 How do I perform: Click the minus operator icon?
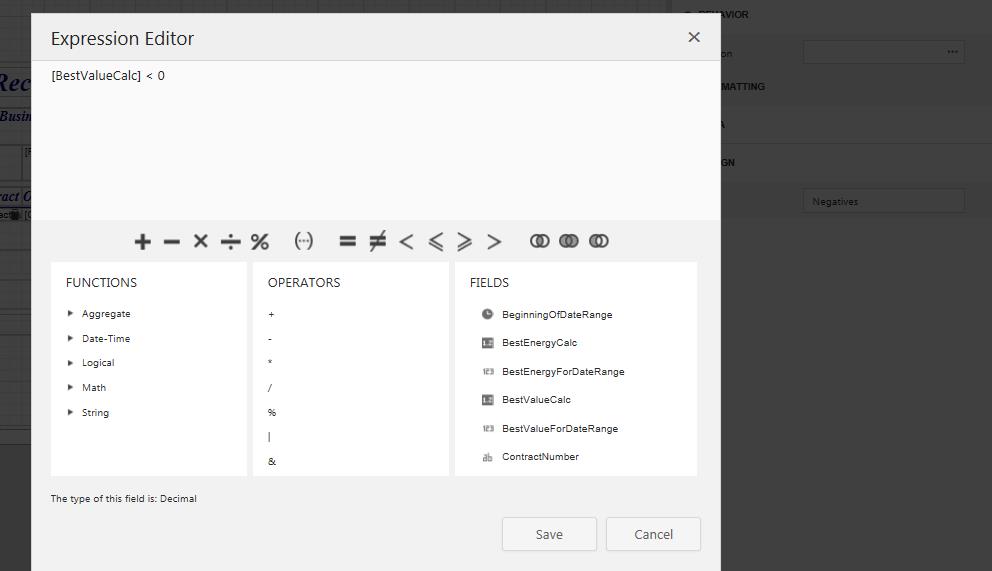[171, 241]
